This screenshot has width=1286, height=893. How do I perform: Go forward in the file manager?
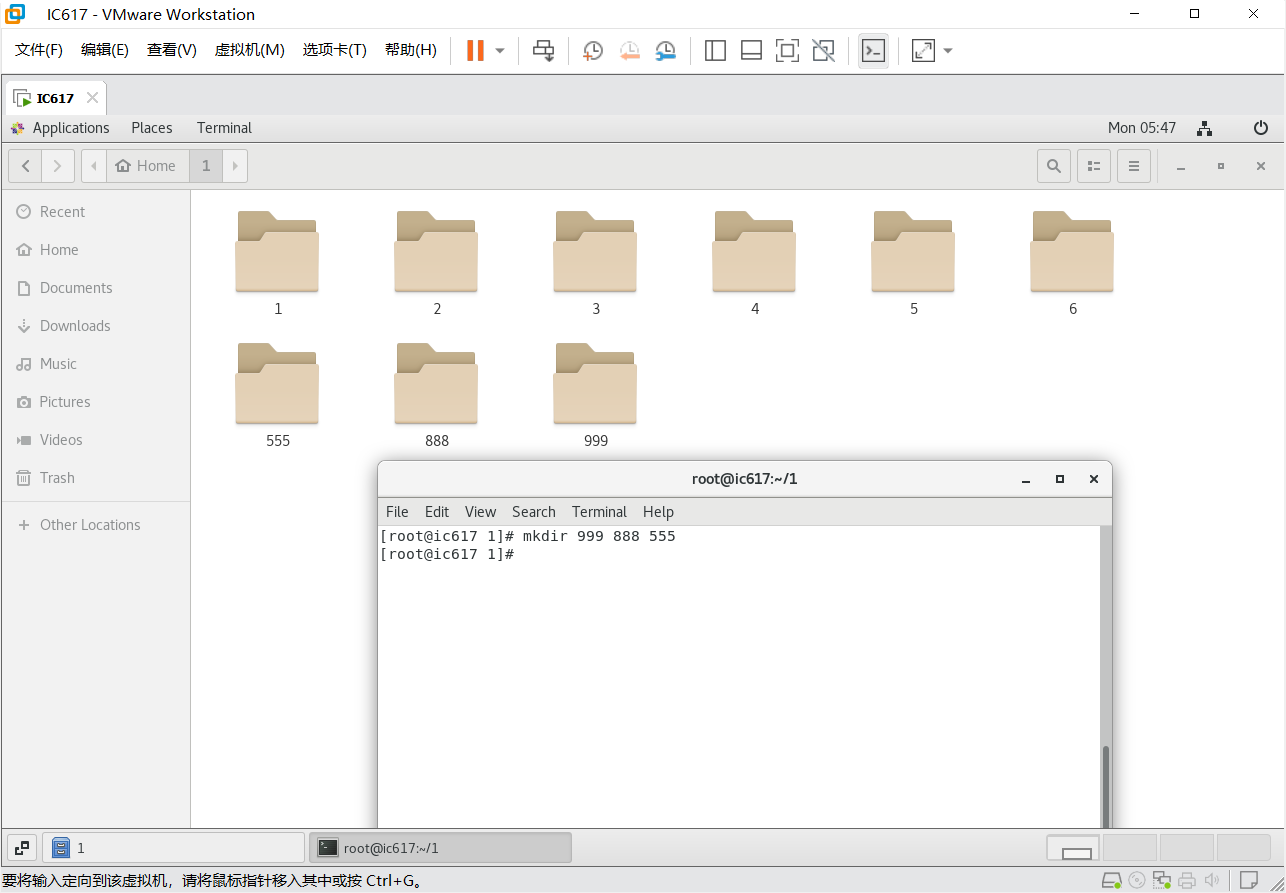click(58, 166)
